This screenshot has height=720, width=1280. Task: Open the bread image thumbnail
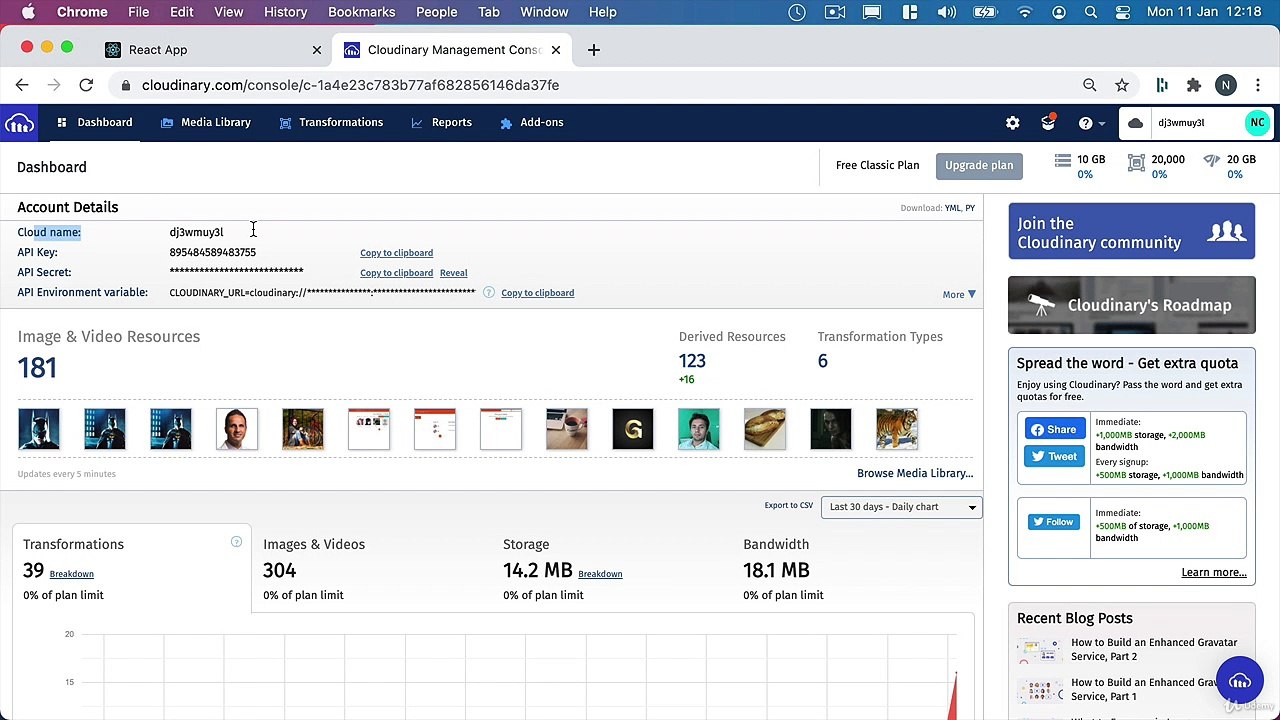point(765,429)
